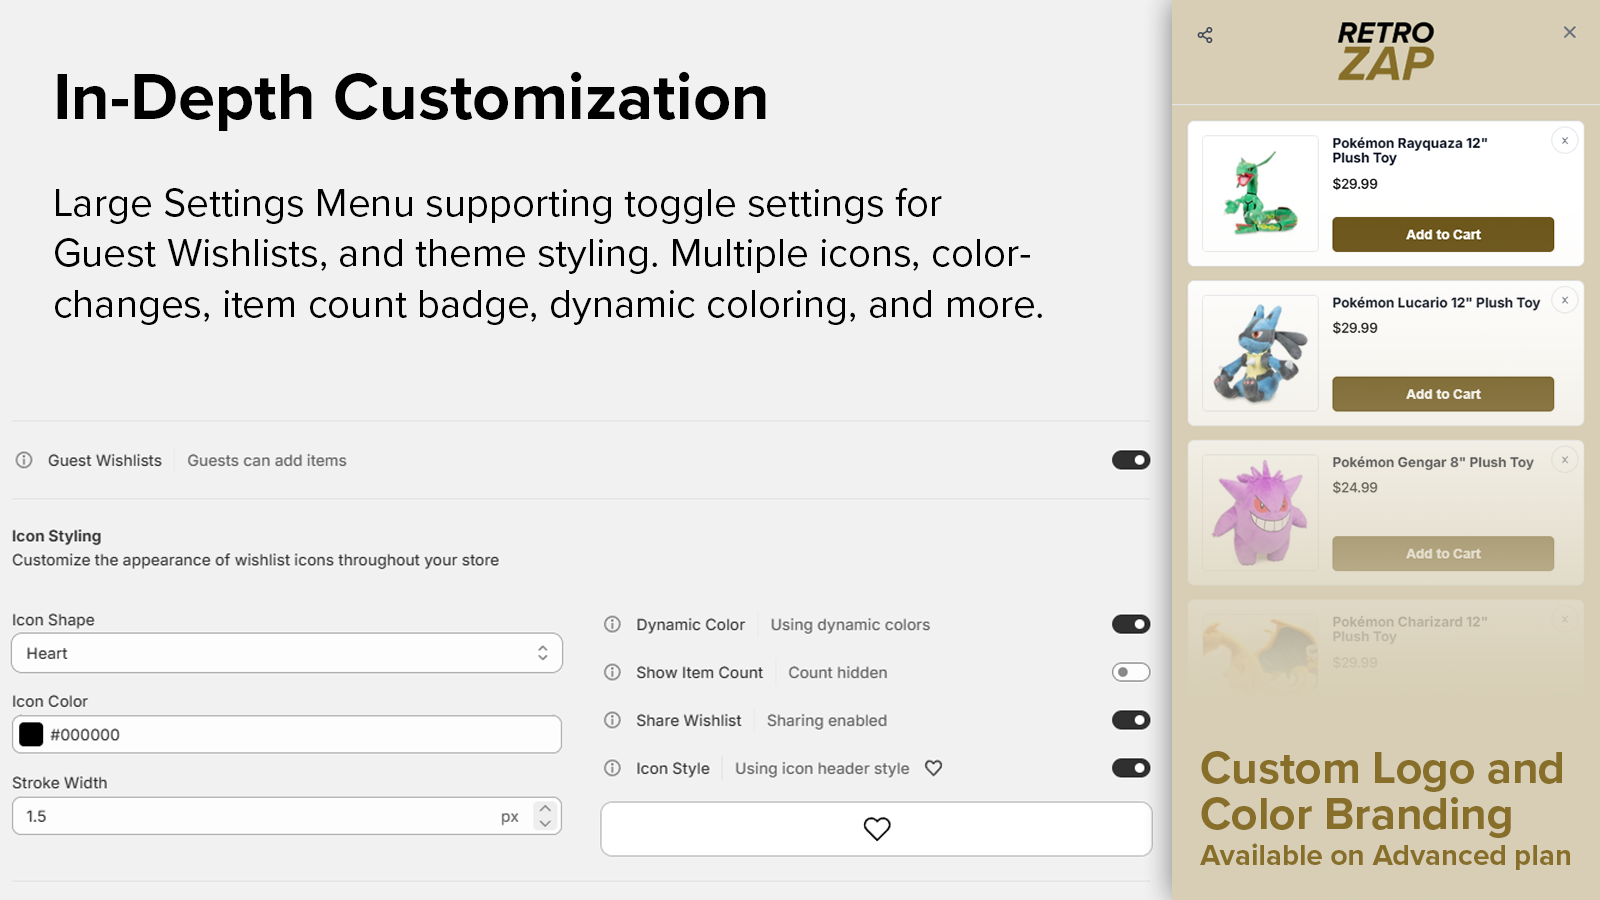Click the share icon on the wishlist drawer
The width and height of the screenshot is (1600, 900).
point(1205,34)
